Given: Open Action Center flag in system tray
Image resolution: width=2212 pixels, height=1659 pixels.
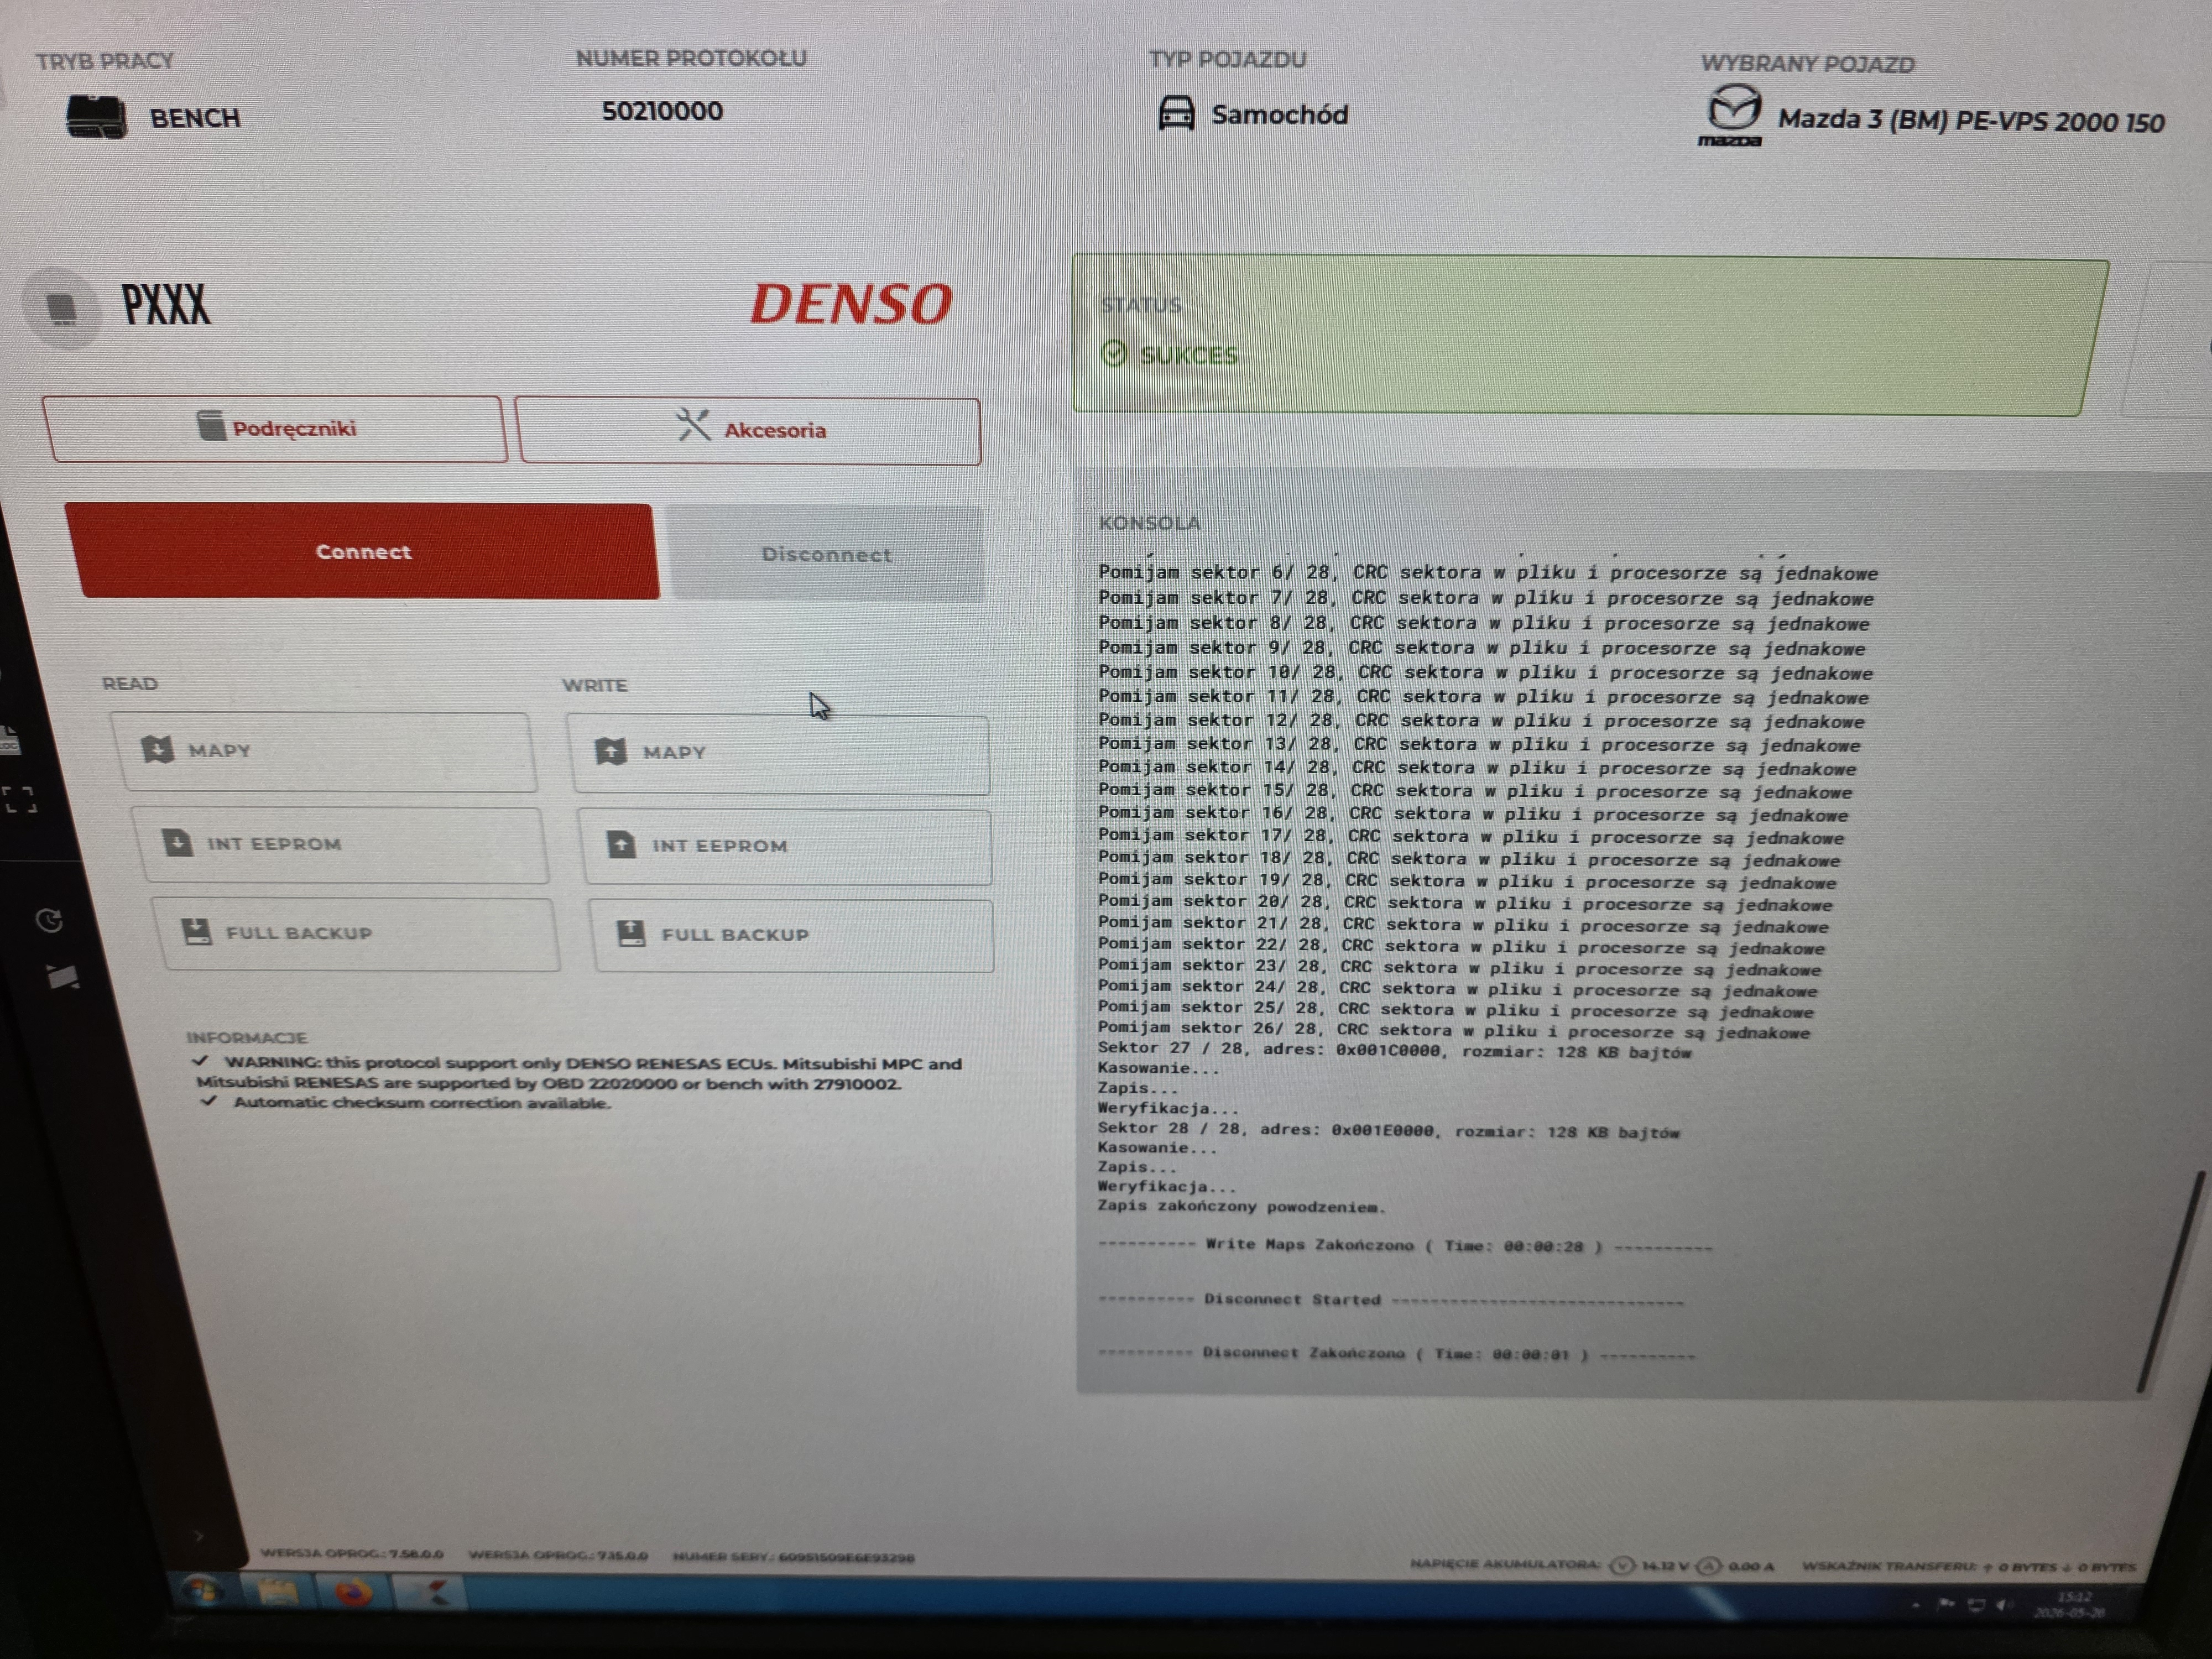Looking at the screenshot, I should 1945,1604.
